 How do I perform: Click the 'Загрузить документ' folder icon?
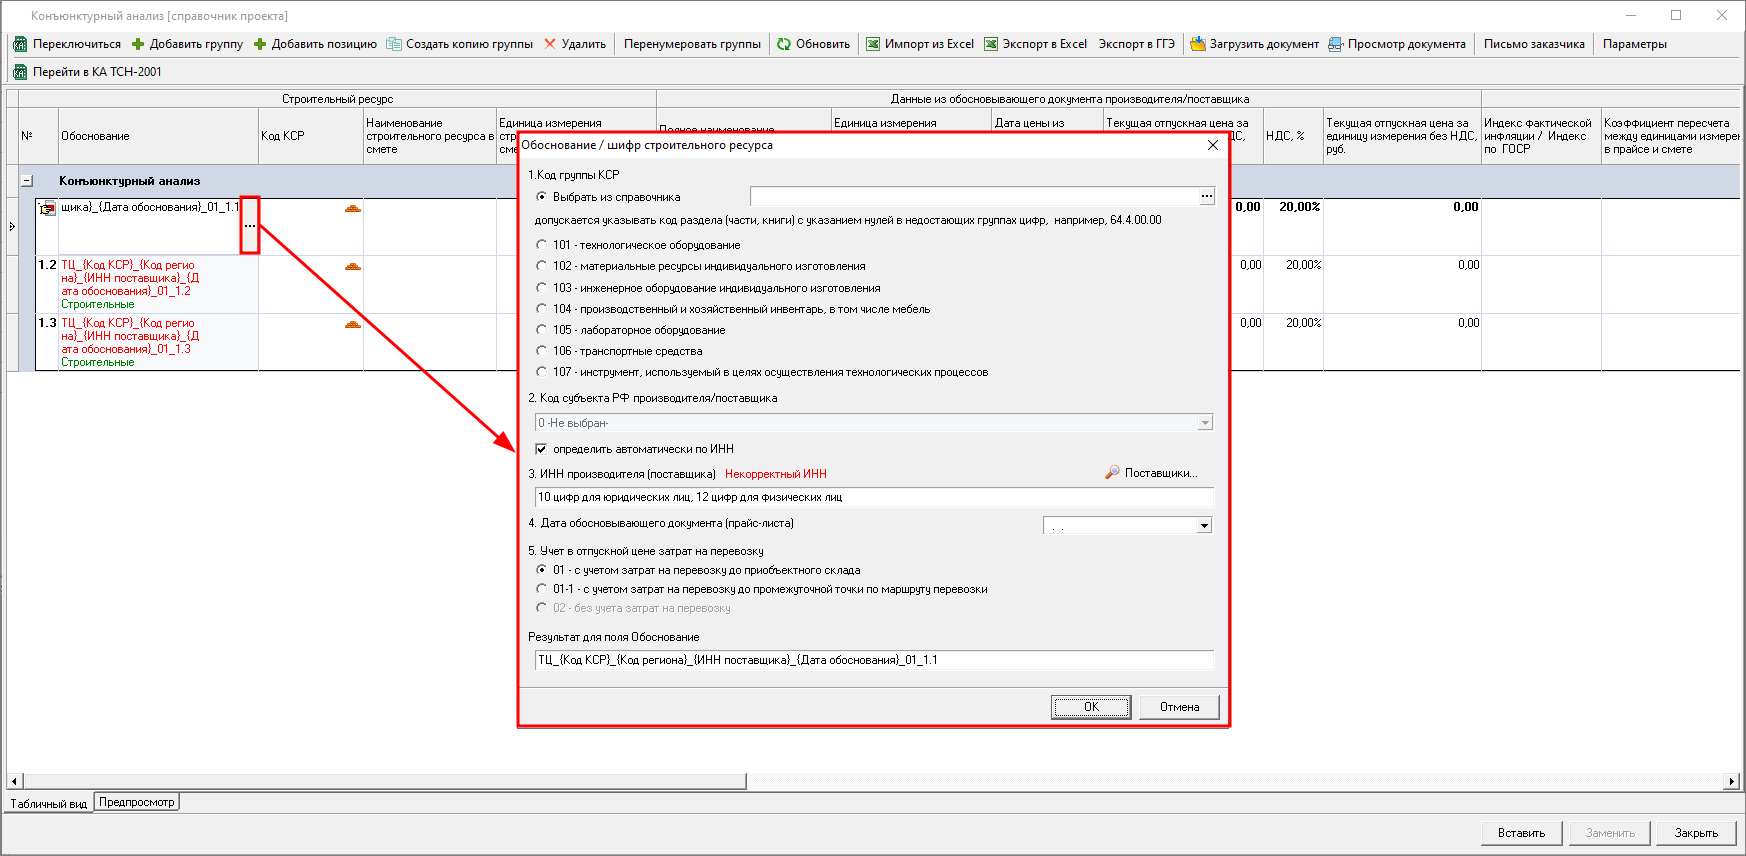click(1197, 44)
